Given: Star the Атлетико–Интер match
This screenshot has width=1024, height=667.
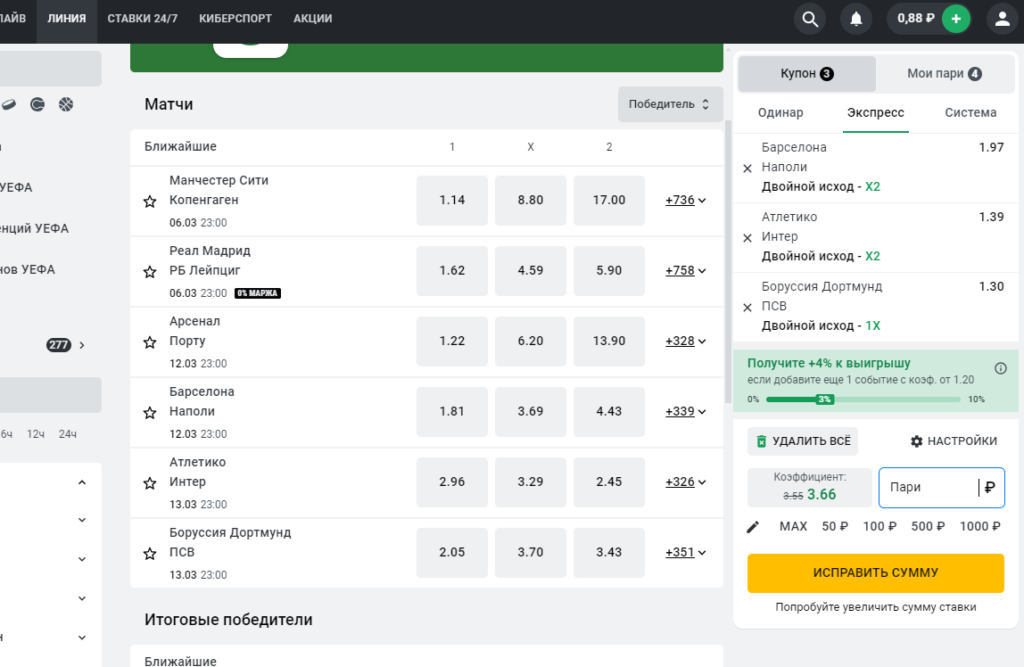Looking at the screenshot, I should tap(150, 483).
